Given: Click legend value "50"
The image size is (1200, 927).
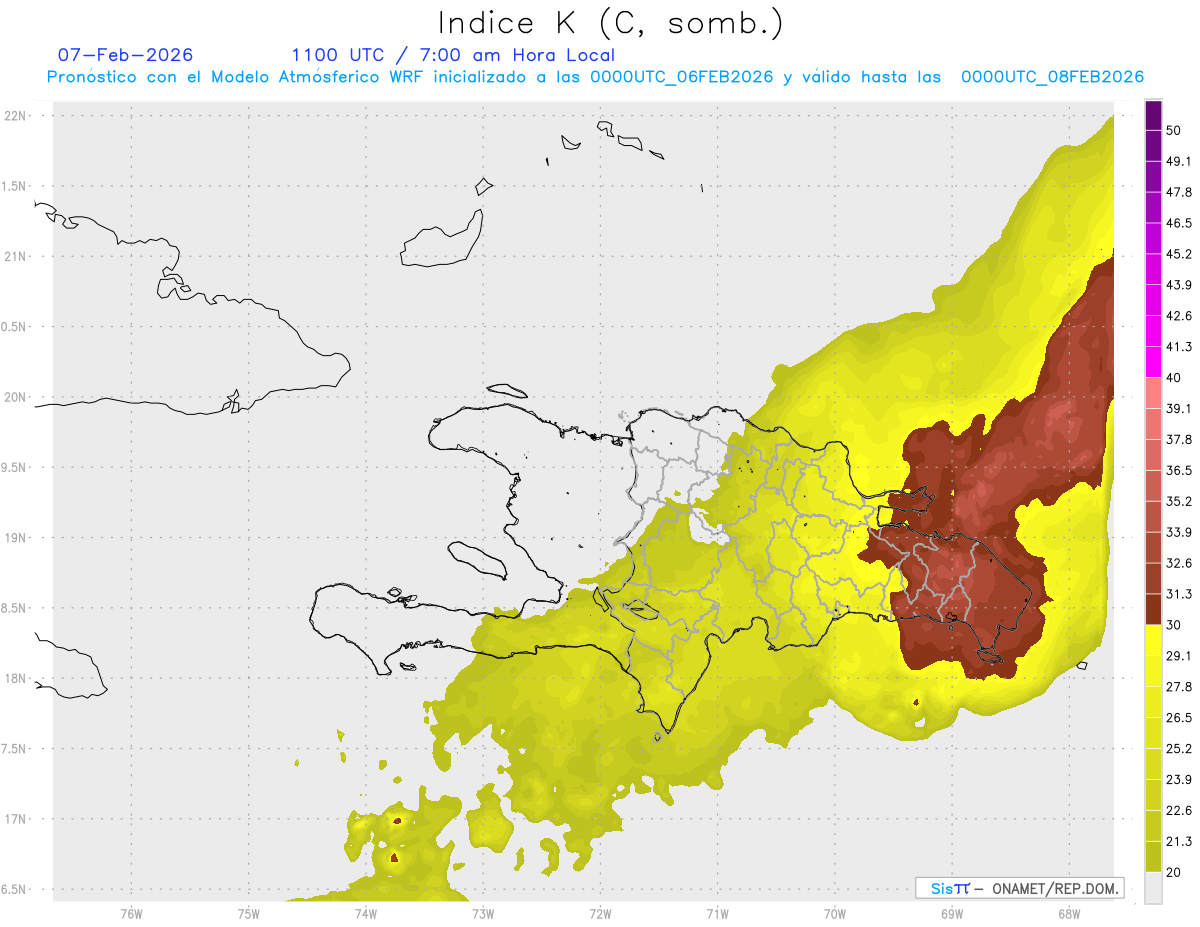Looking at the screenshot, I should click(x=1174, y=130).
